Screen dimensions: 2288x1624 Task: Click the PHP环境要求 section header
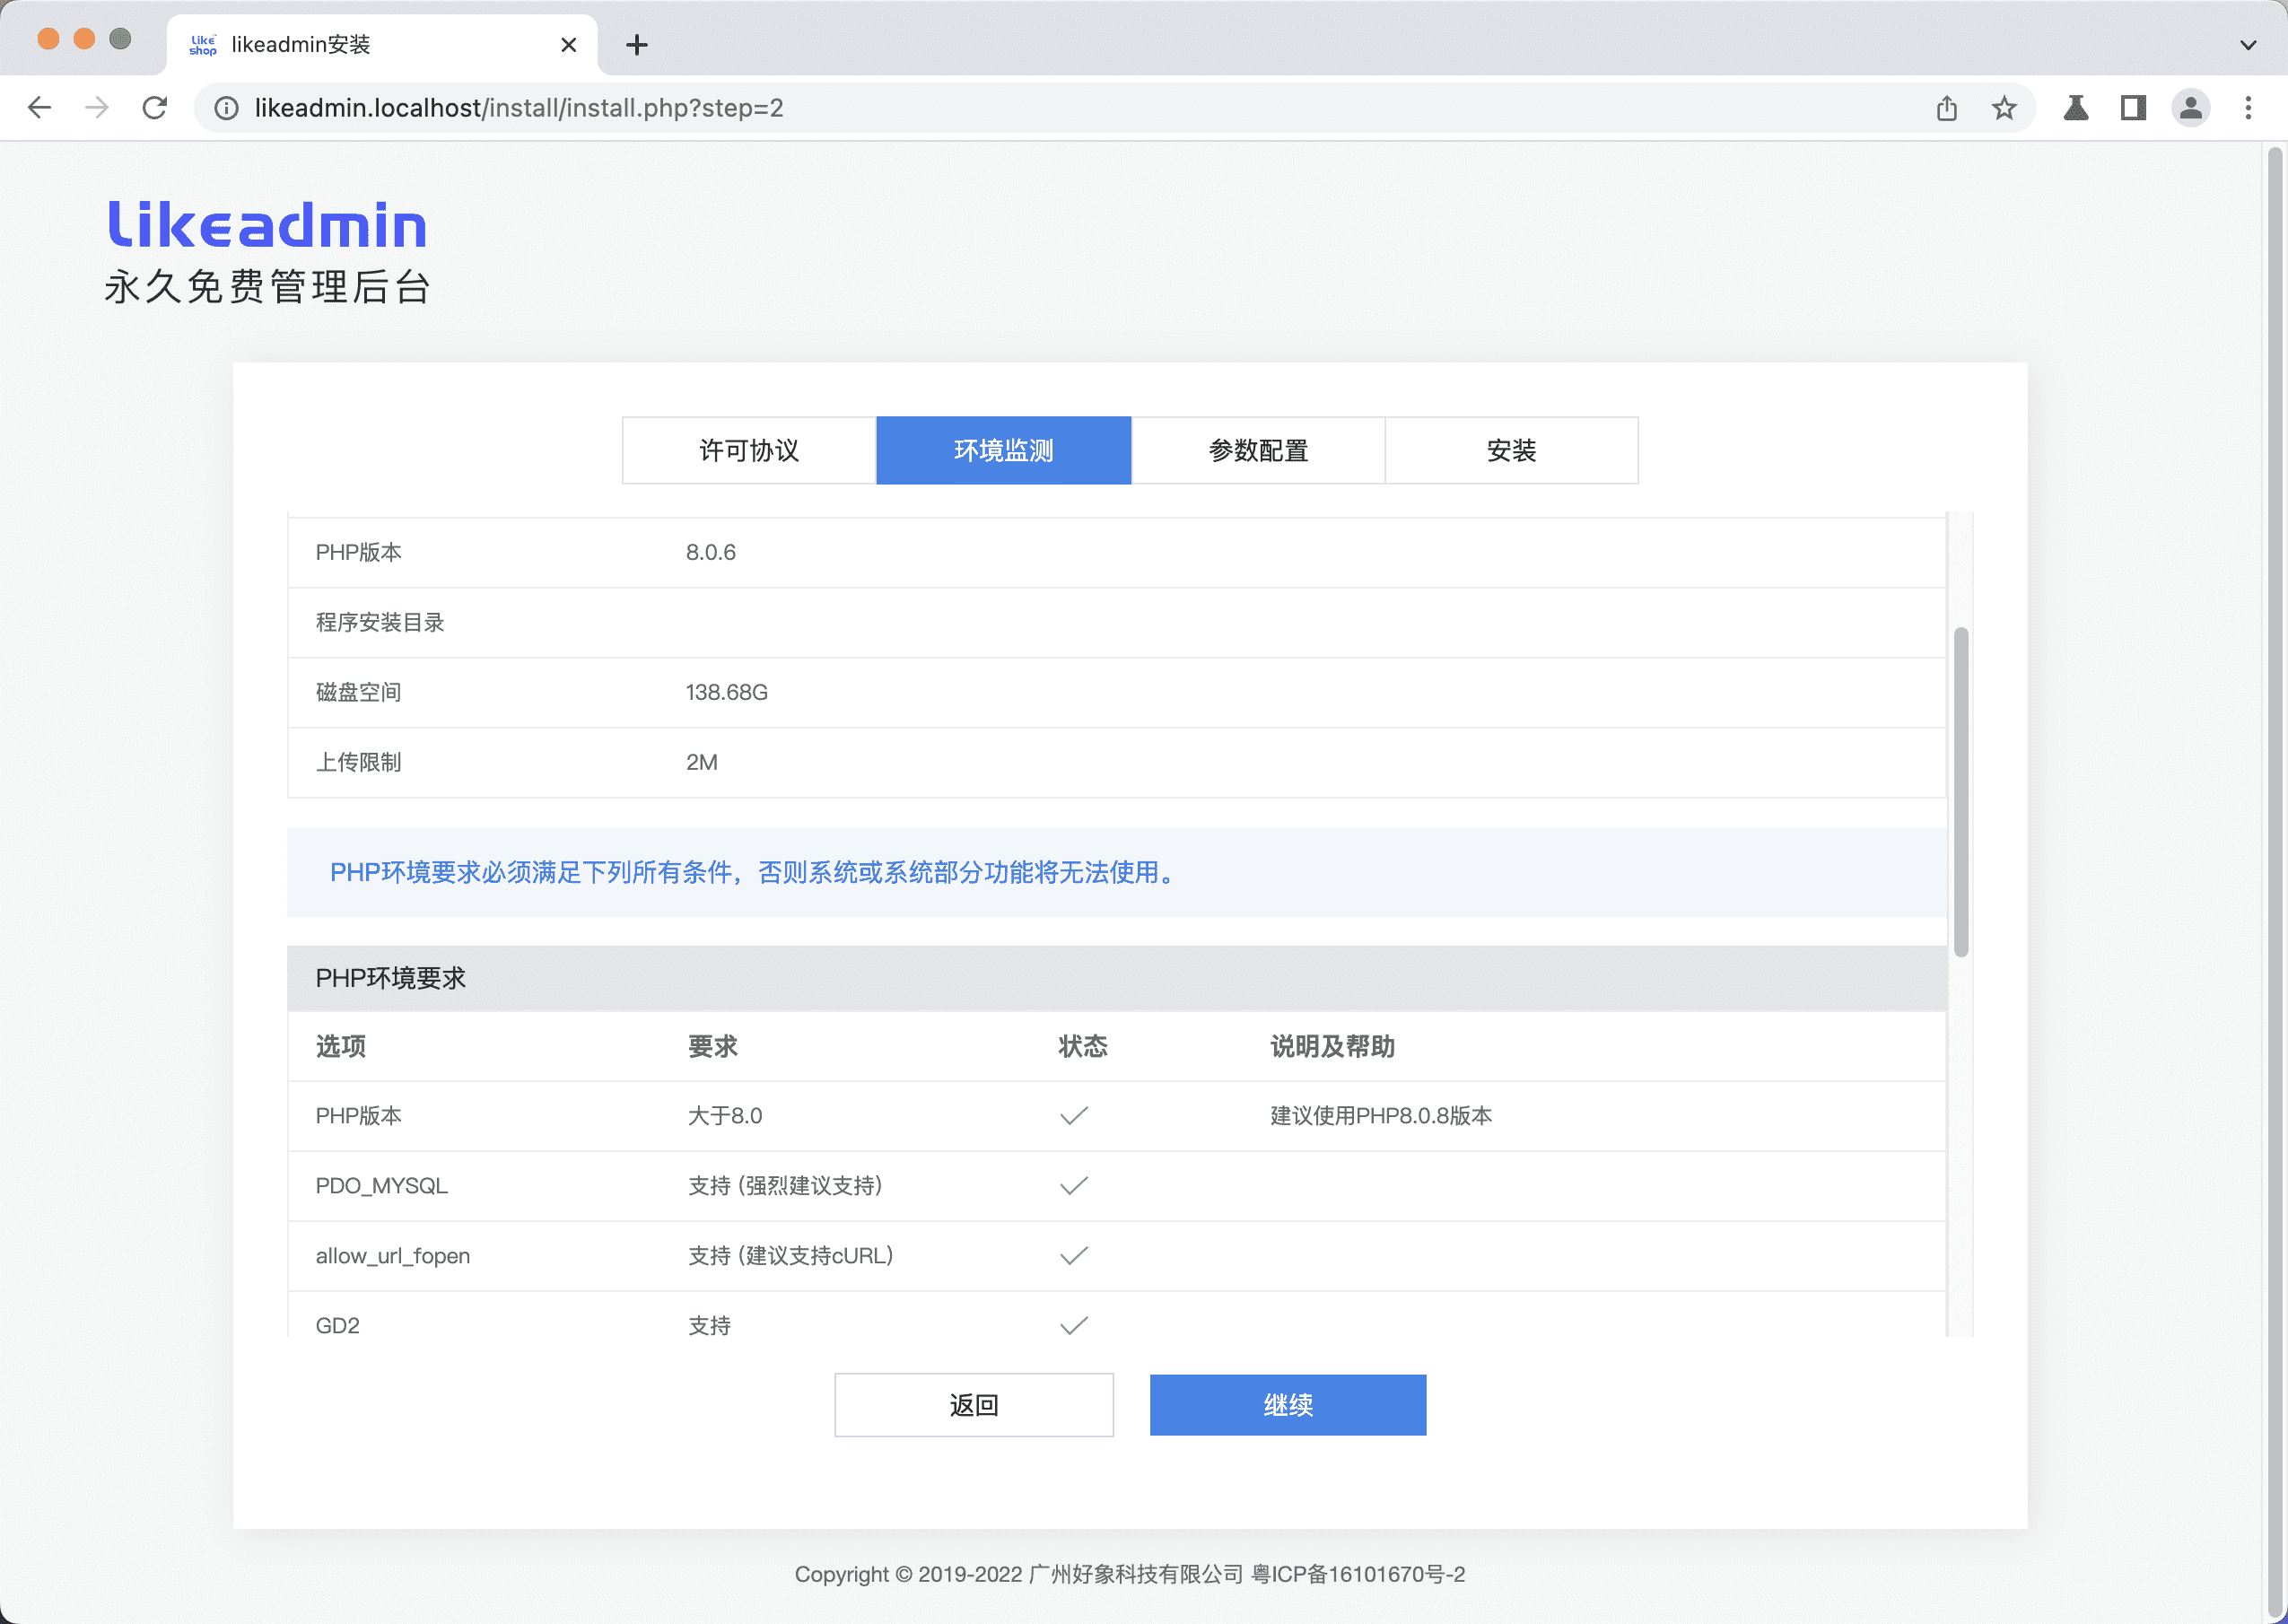tap(1116, 978)
